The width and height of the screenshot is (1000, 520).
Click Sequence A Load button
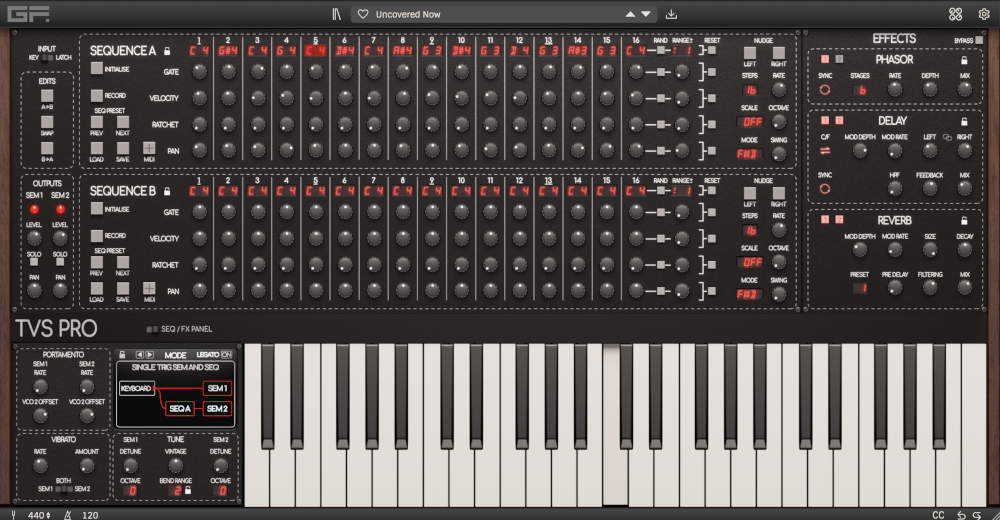click(x=96, y=148)
